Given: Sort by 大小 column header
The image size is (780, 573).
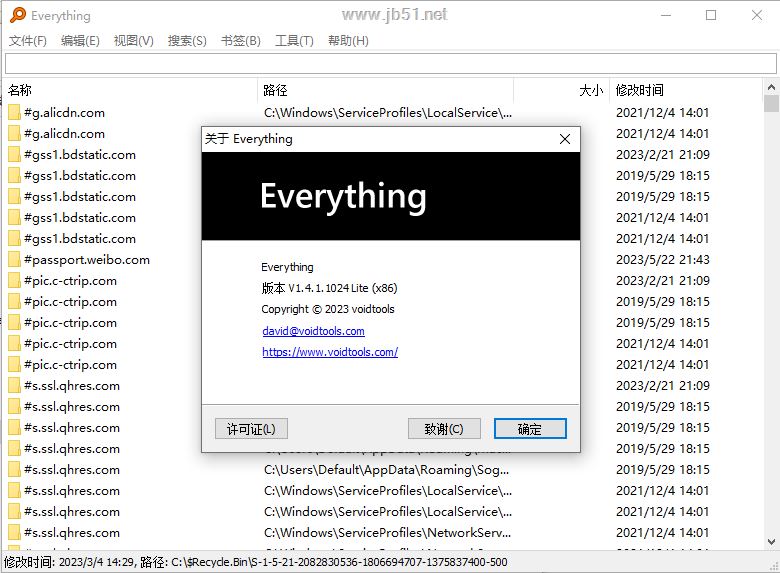Looking at the screenshot, I should pos(561,90).
